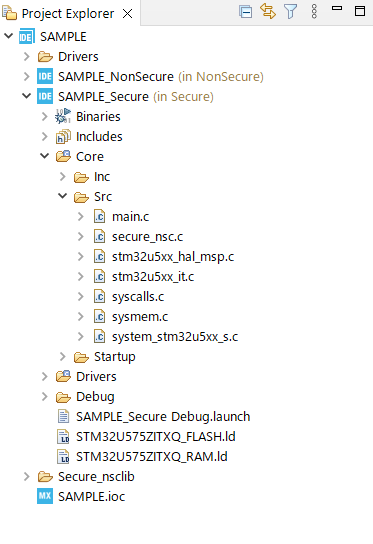
Task: Click the STM32U575ZITXQ_FLASH.ld linker file icon
Action: (63, 436)
